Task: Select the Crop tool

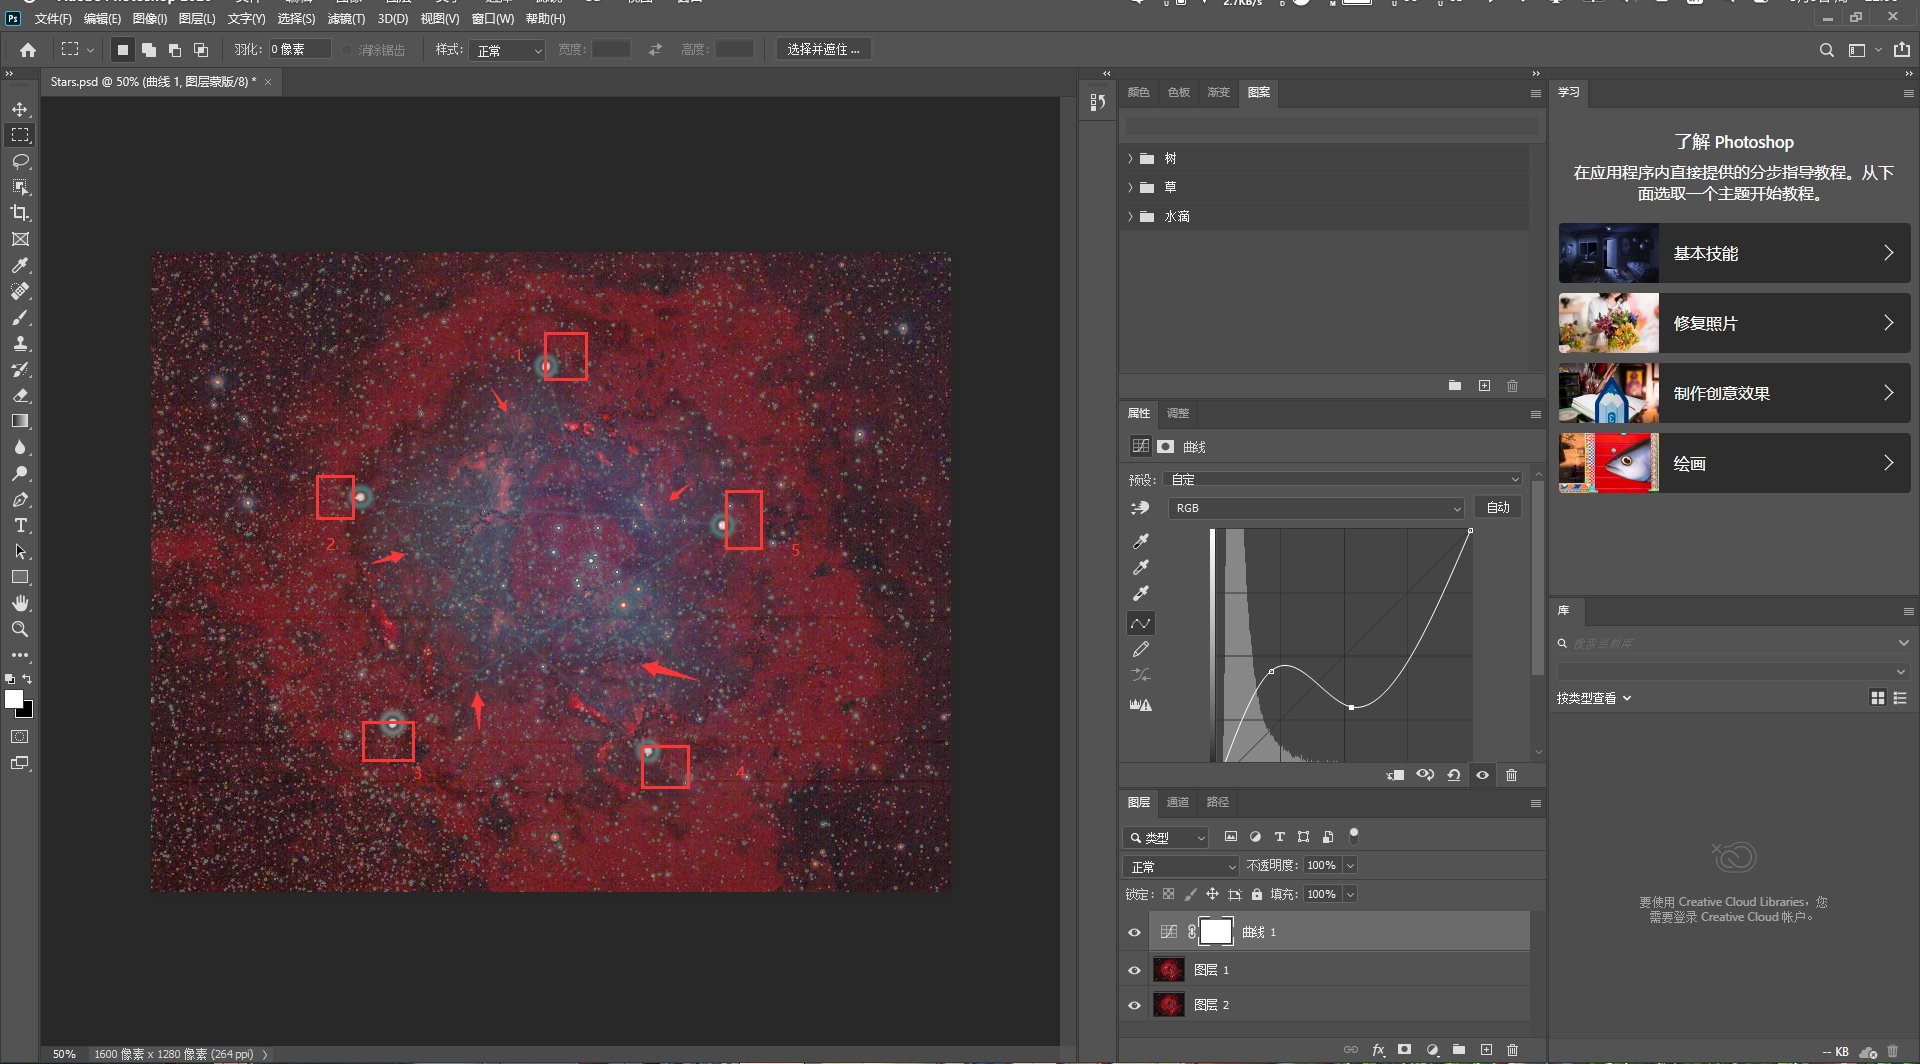Action: 20,213
